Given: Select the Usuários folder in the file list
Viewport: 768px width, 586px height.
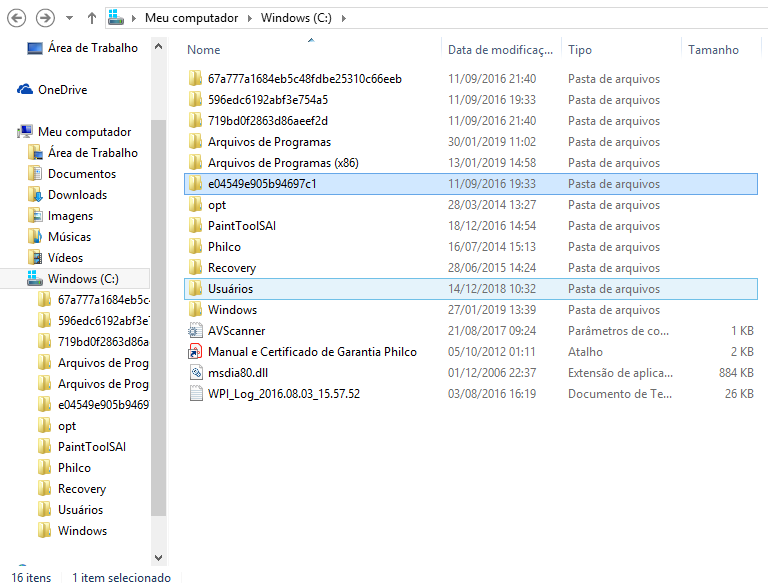Looking at the screenshot, I should [x=471, y=289].
